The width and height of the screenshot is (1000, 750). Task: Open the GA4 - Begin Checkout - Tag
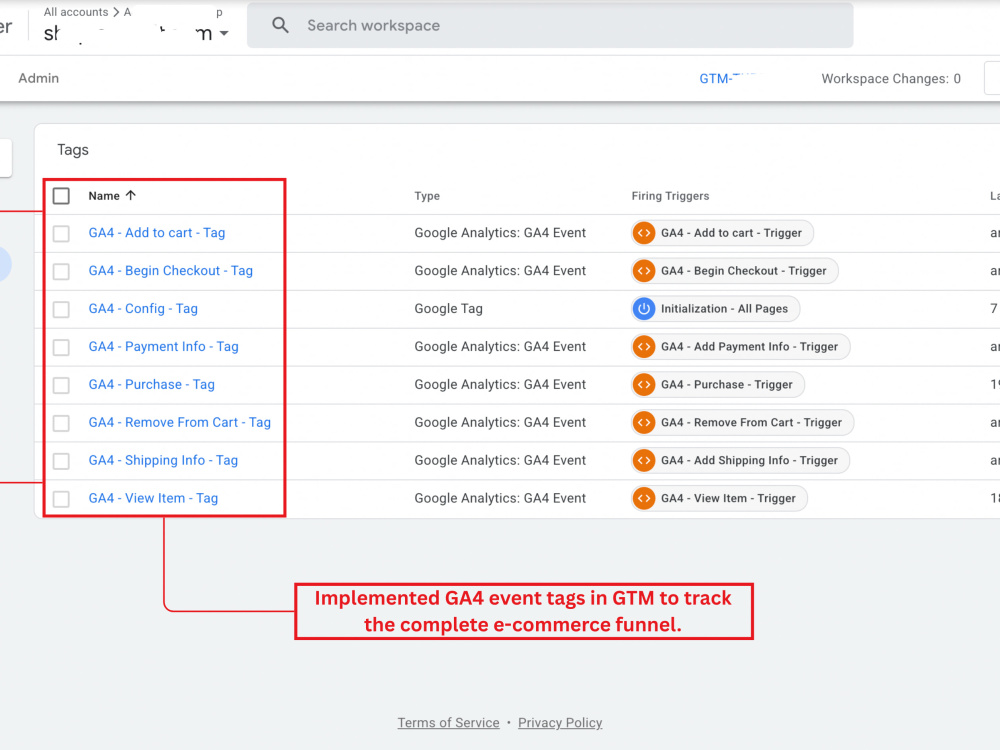coord(170,270)
